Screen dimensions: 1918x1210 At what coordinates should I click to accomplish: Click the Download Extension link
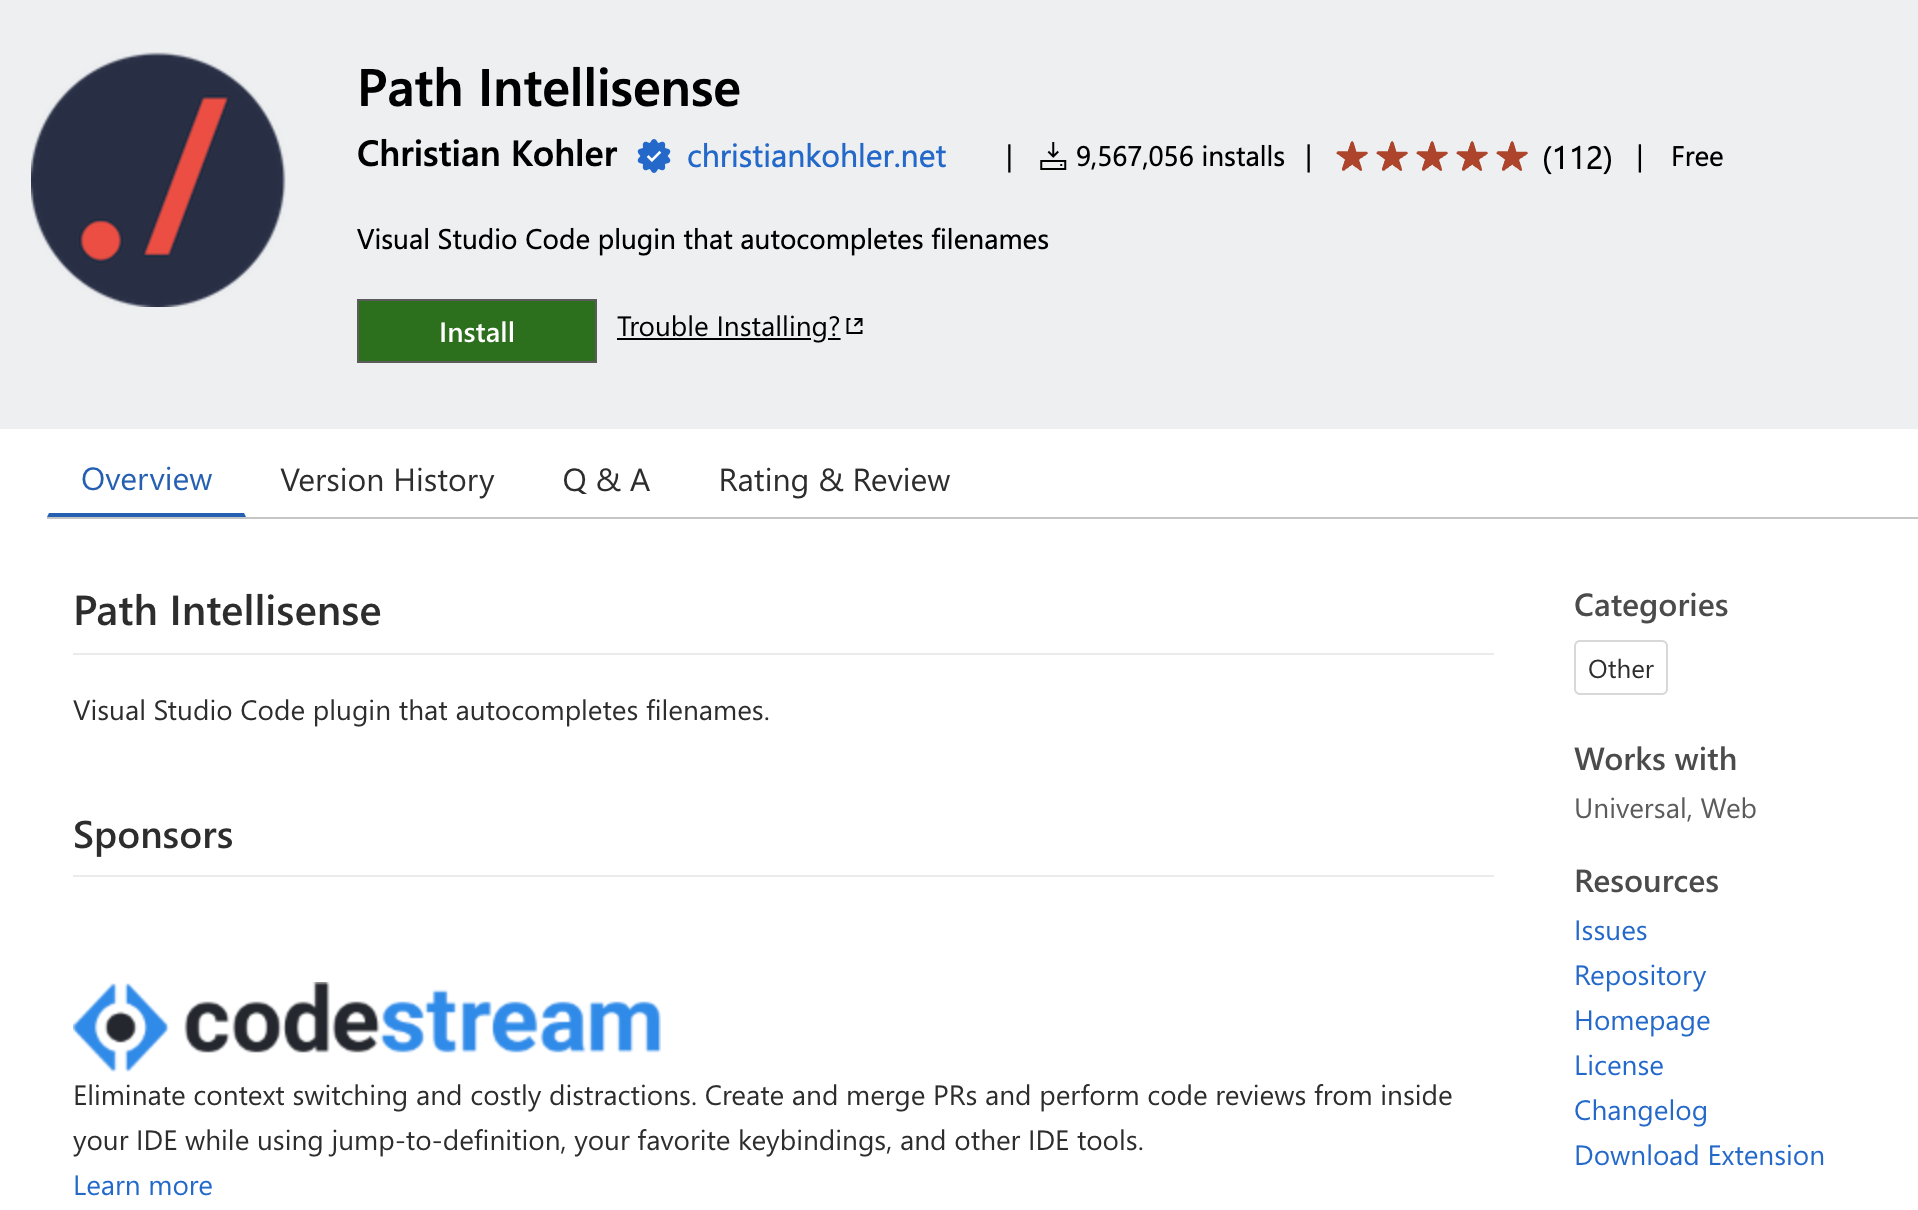pyautogui.click(x=1699, y=1155)
